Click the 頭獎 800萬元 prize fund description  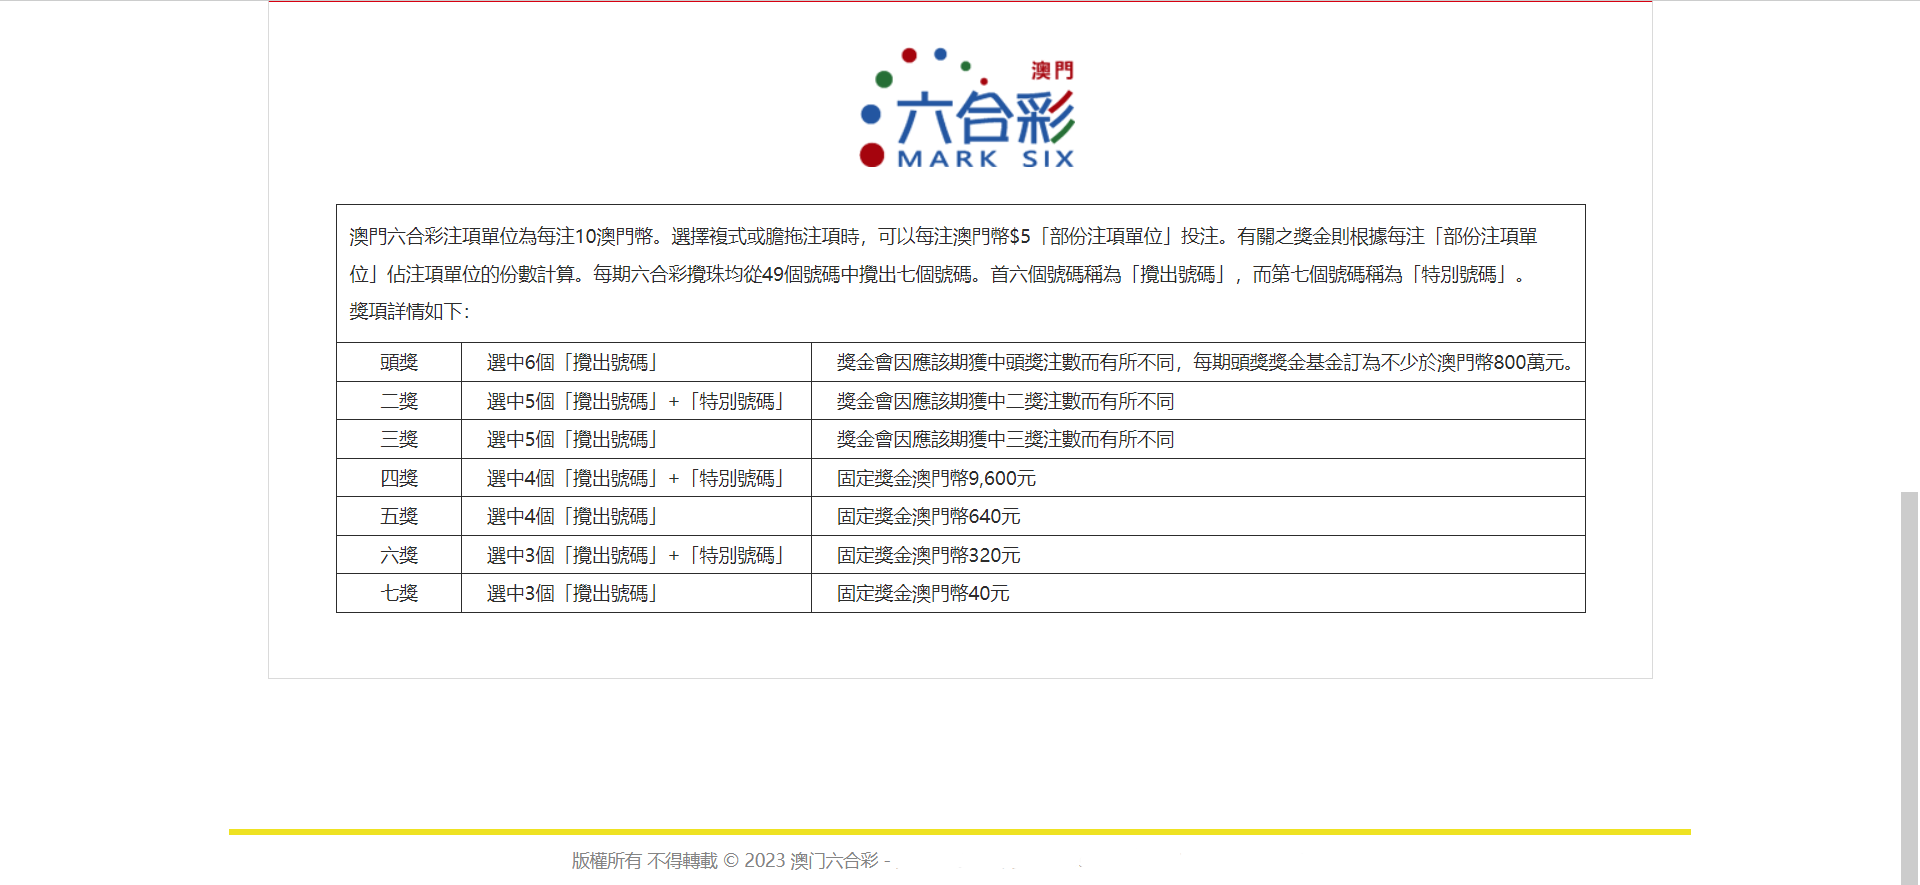tap(1204, 362)
